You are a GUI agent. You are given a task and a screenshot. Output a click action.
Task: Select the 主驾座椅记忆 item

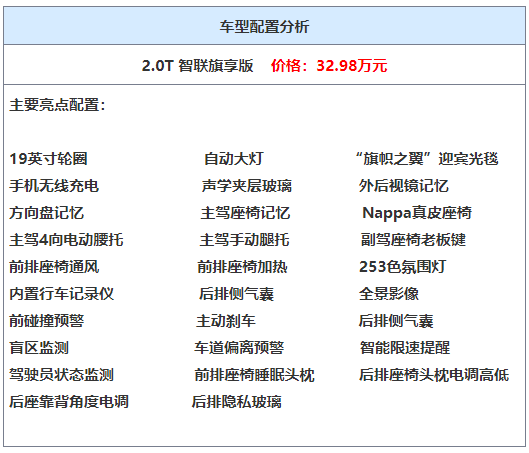[245, 213]
